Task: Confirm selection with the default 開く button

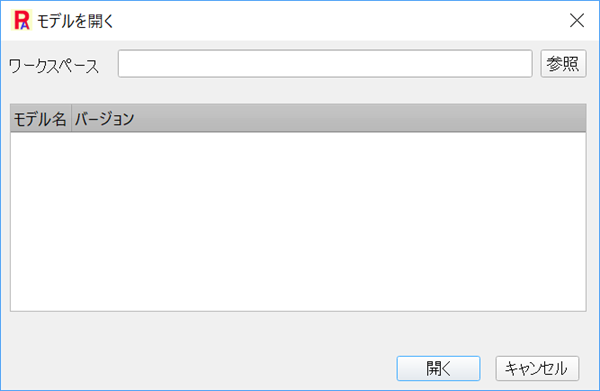Action: click(x=439, y=368)
